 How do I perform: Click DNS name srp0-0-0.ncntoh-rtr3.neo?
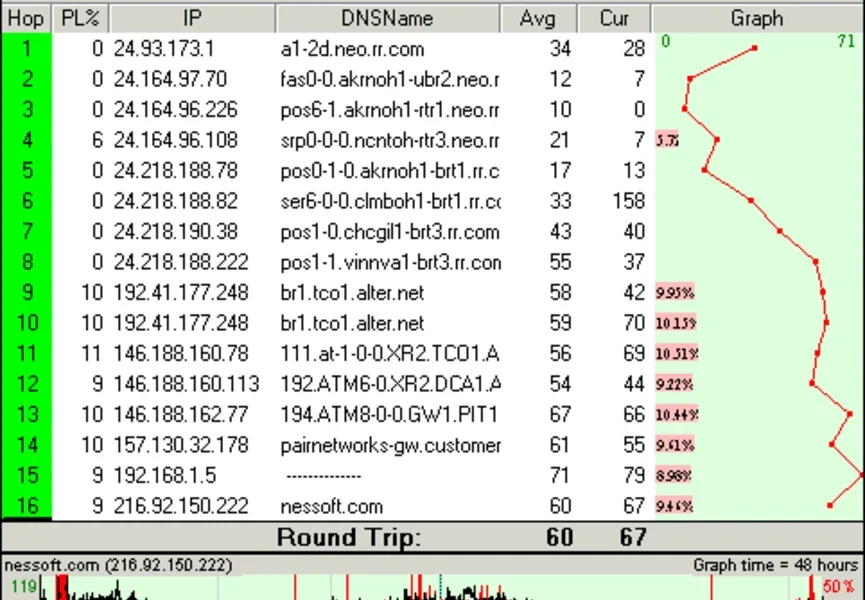[389, 140]
